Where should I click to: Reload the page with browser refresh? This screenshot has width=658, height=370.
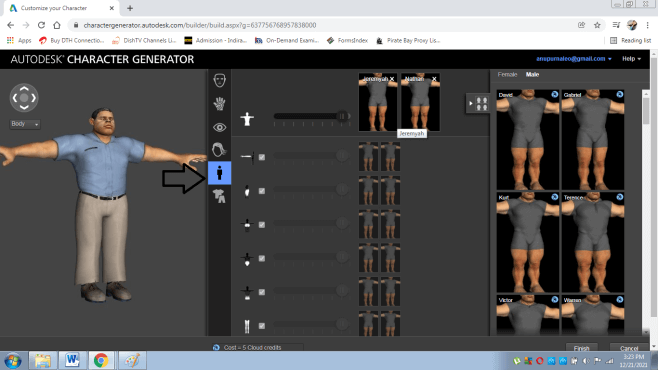41,25
